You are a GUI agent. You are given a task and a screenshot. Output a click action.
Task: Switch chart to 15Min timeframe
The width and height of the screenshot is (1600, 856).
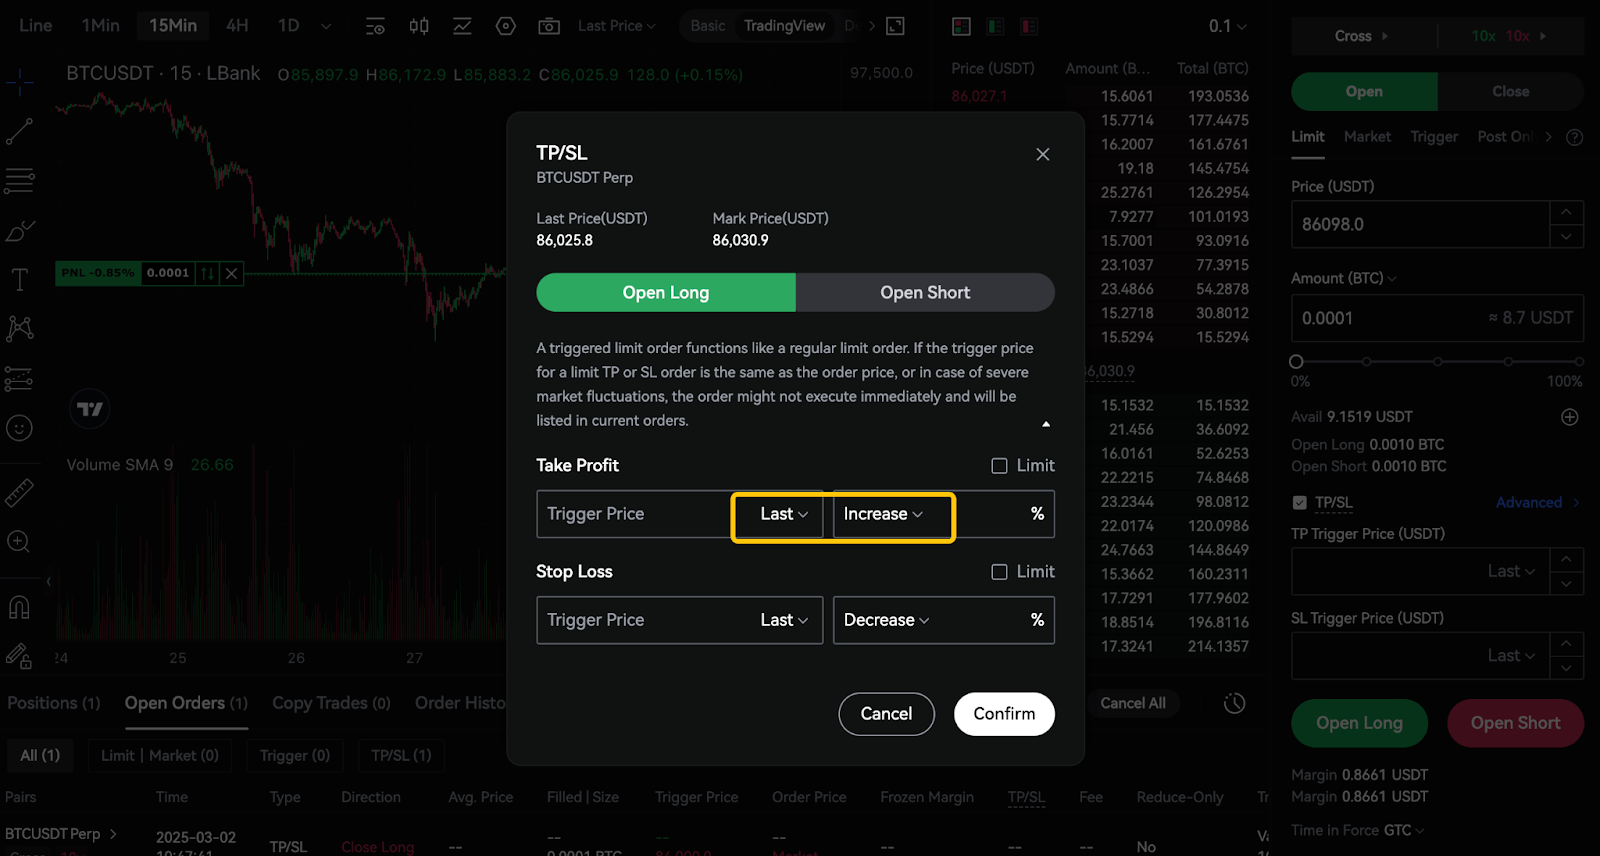point(173,26)
